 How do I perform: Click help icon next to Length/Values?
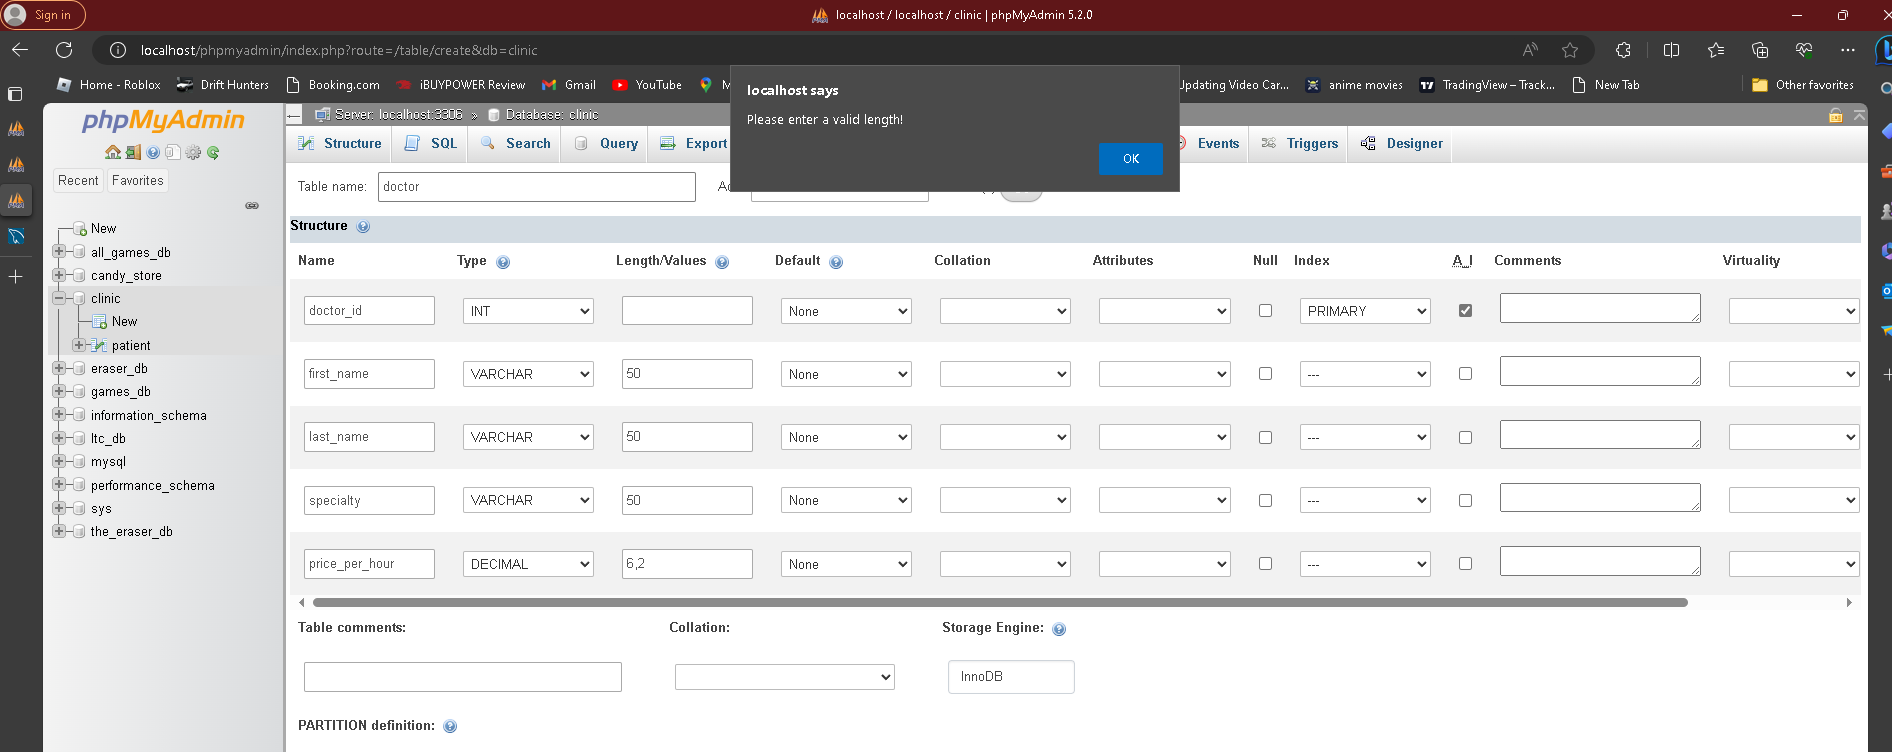point(722,262)
